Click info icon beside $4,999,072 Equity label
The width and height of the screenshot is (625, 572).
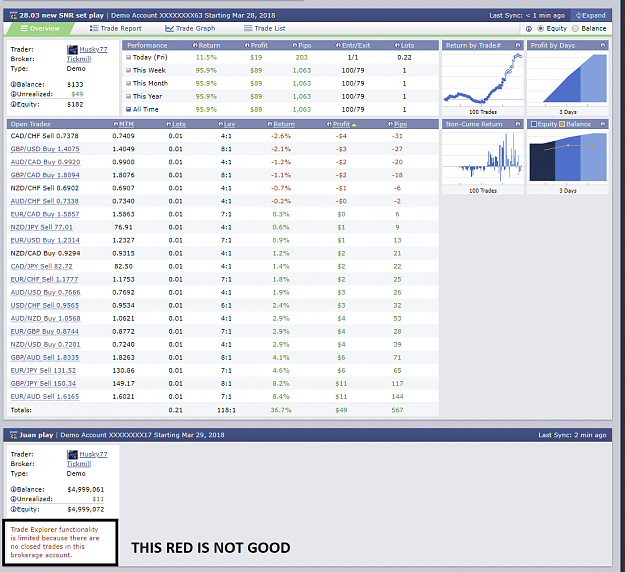(13, 509)
